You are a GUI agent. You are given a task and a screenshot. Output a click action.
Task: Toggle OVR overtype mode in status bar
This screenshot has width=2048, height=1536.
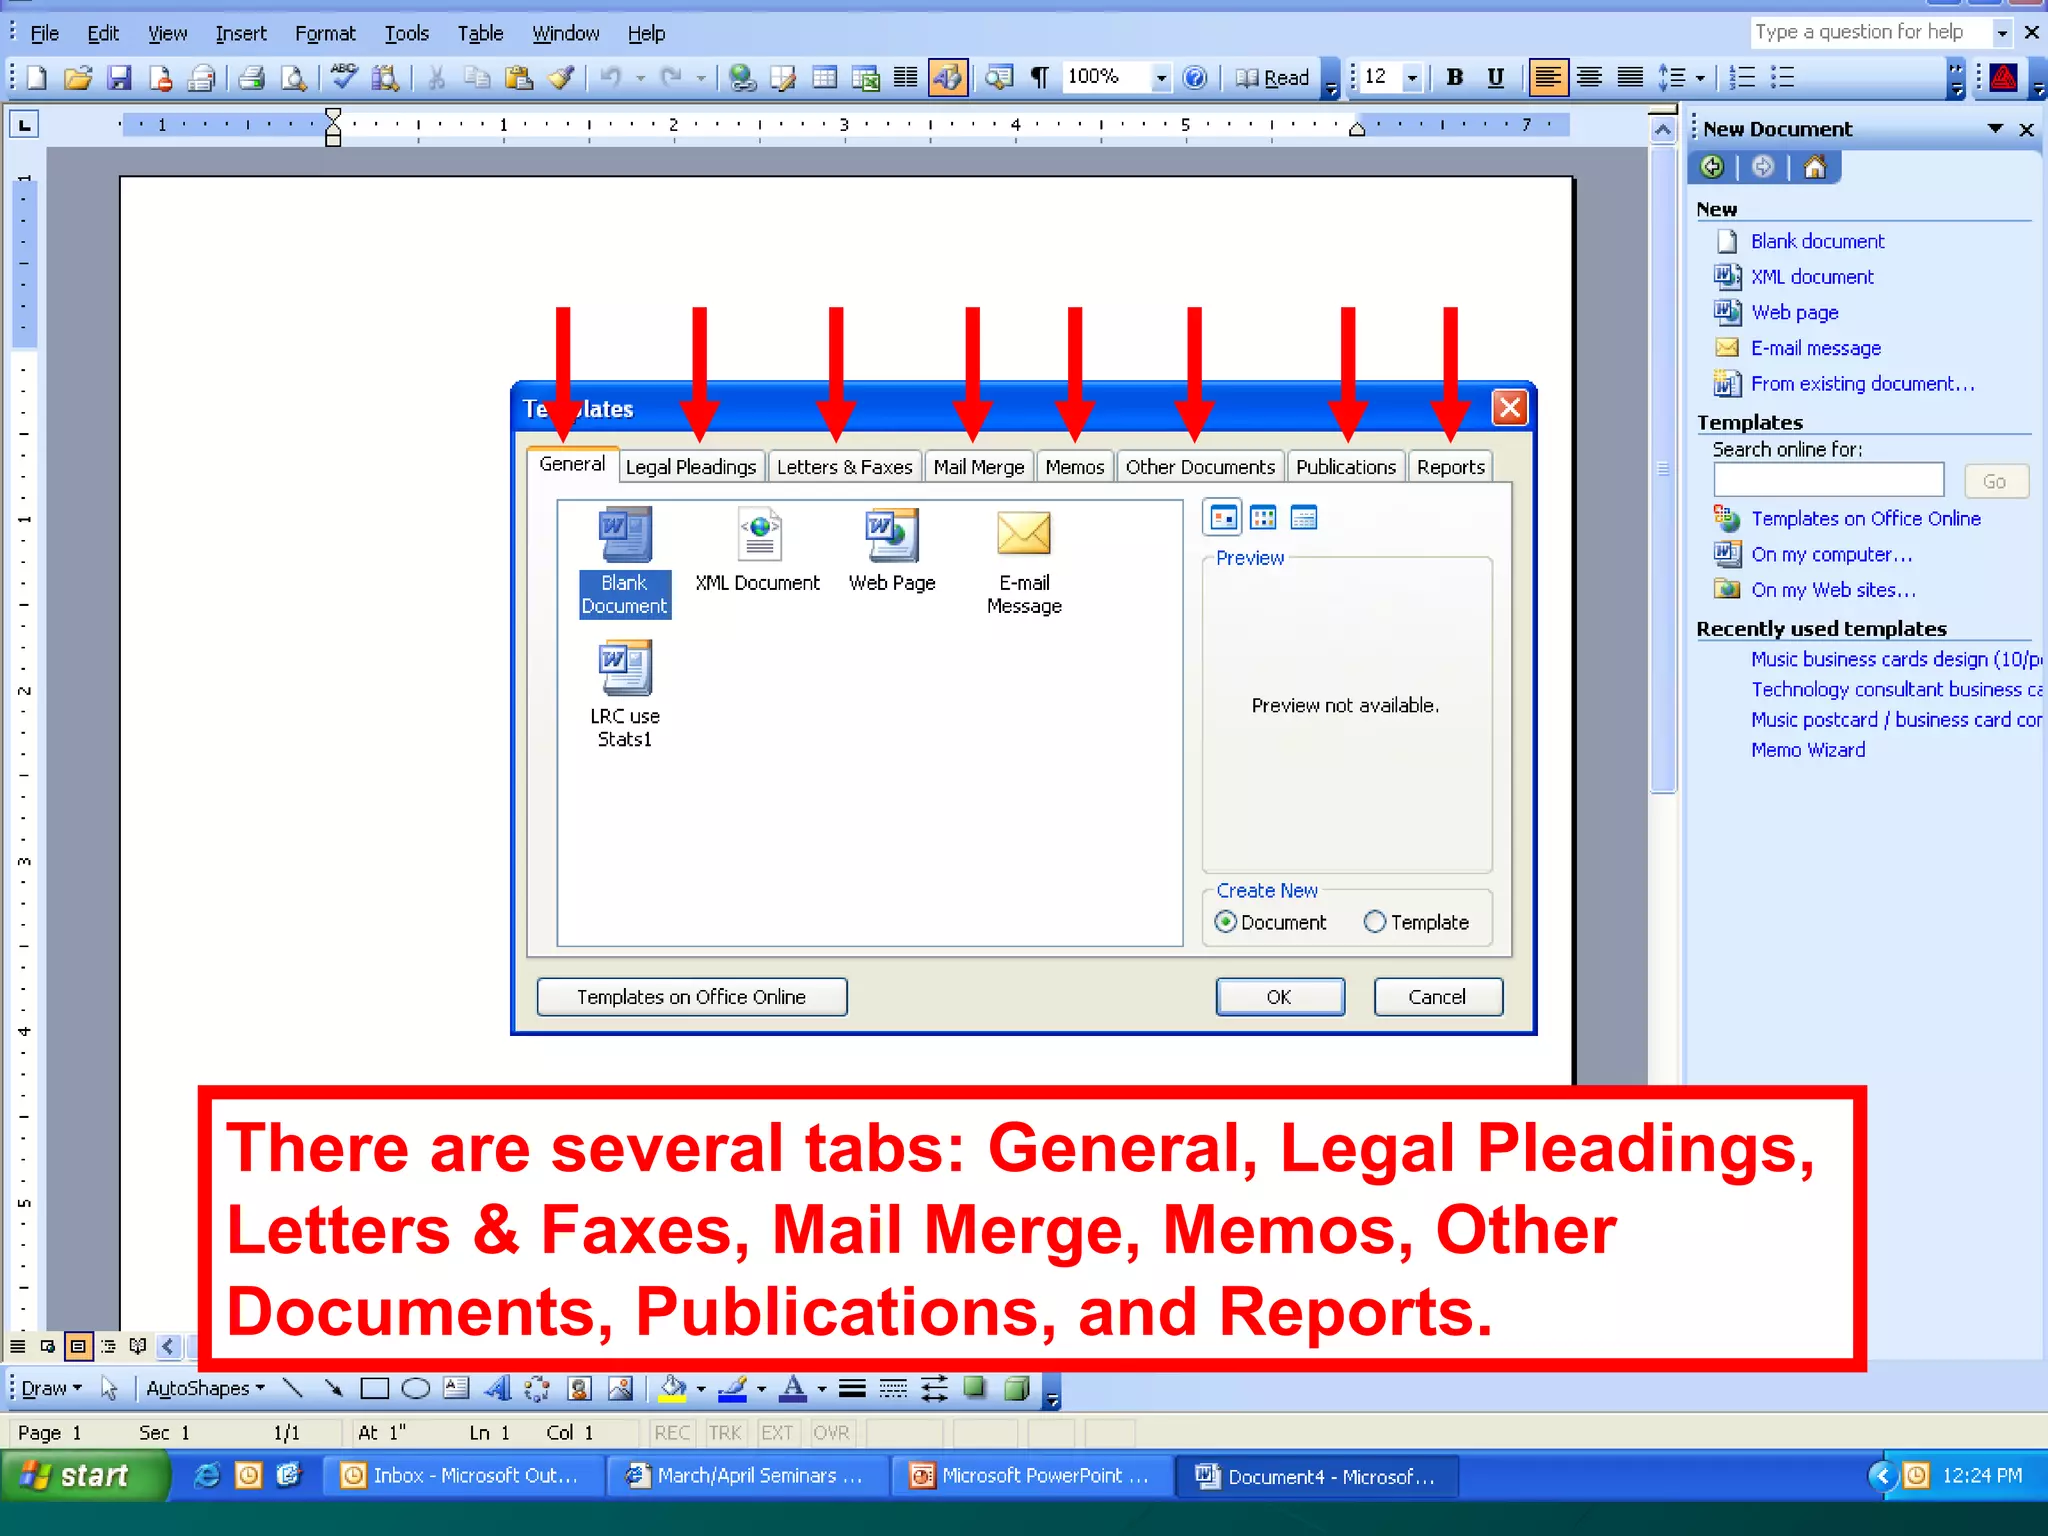[x=831, y=1433]
